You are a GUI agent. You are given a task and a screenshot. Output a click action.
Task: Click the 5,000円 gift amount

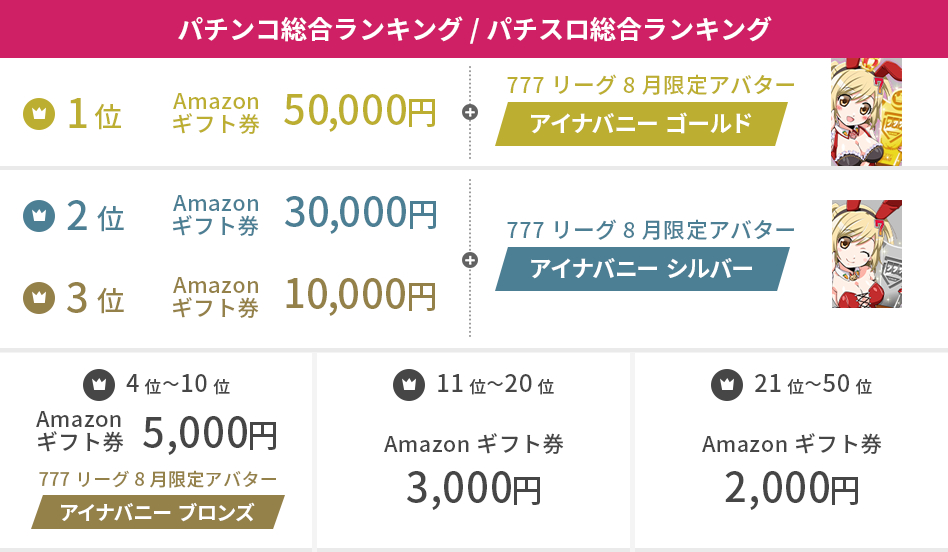point(210,432)
